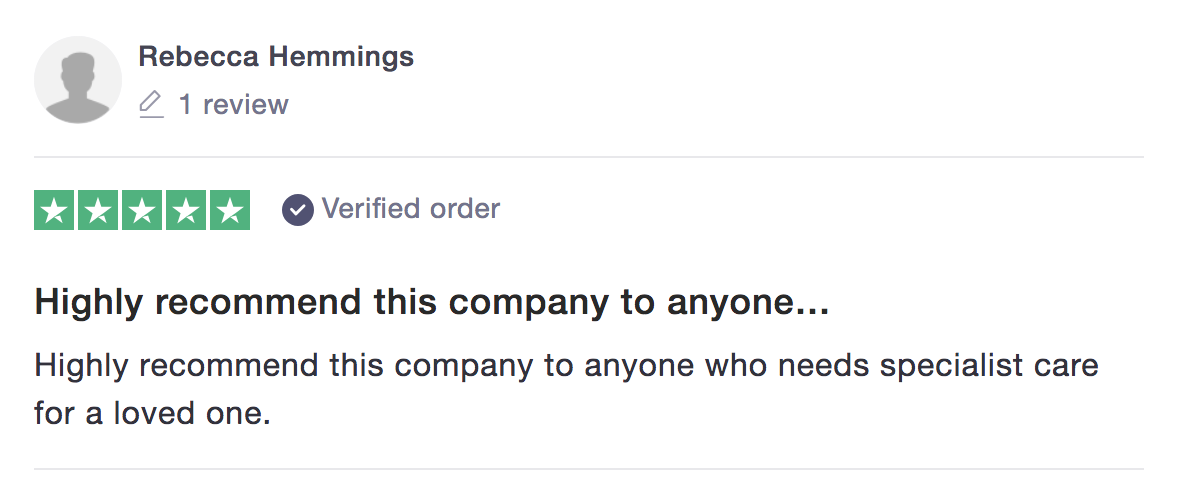Select the fifth green rating star
The height and width of the screenshot is (498, 1180).
pos(230,211)
